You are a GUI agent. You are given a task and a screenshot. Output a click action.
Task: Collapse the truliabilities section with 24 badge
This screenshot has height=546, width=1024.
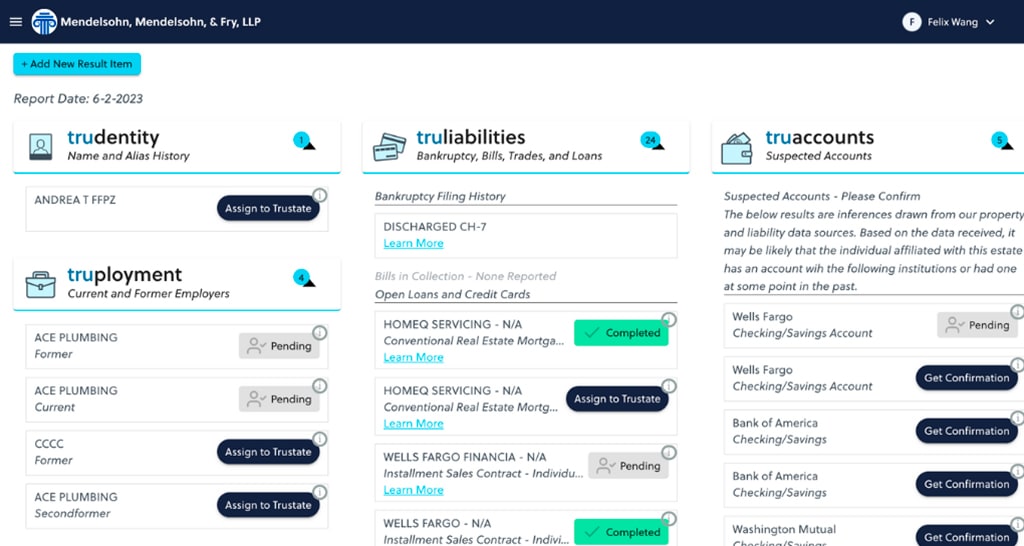(x=652, y=141)
